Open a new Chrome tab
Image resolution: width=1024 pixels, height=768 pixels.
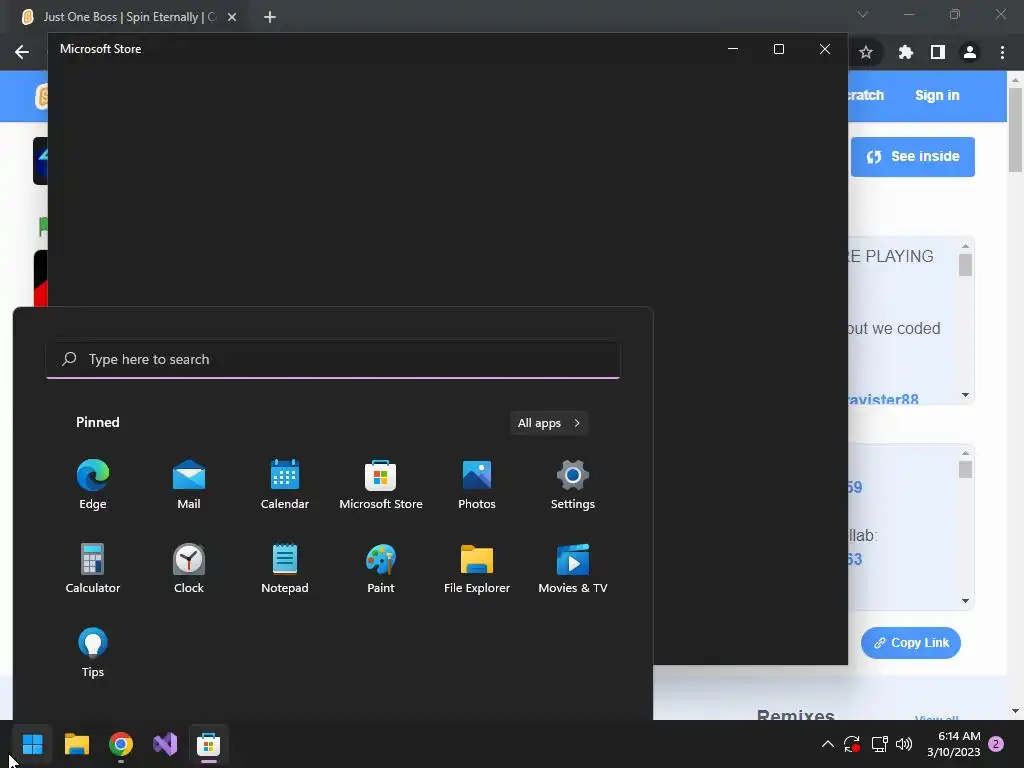tap(270, 17)
